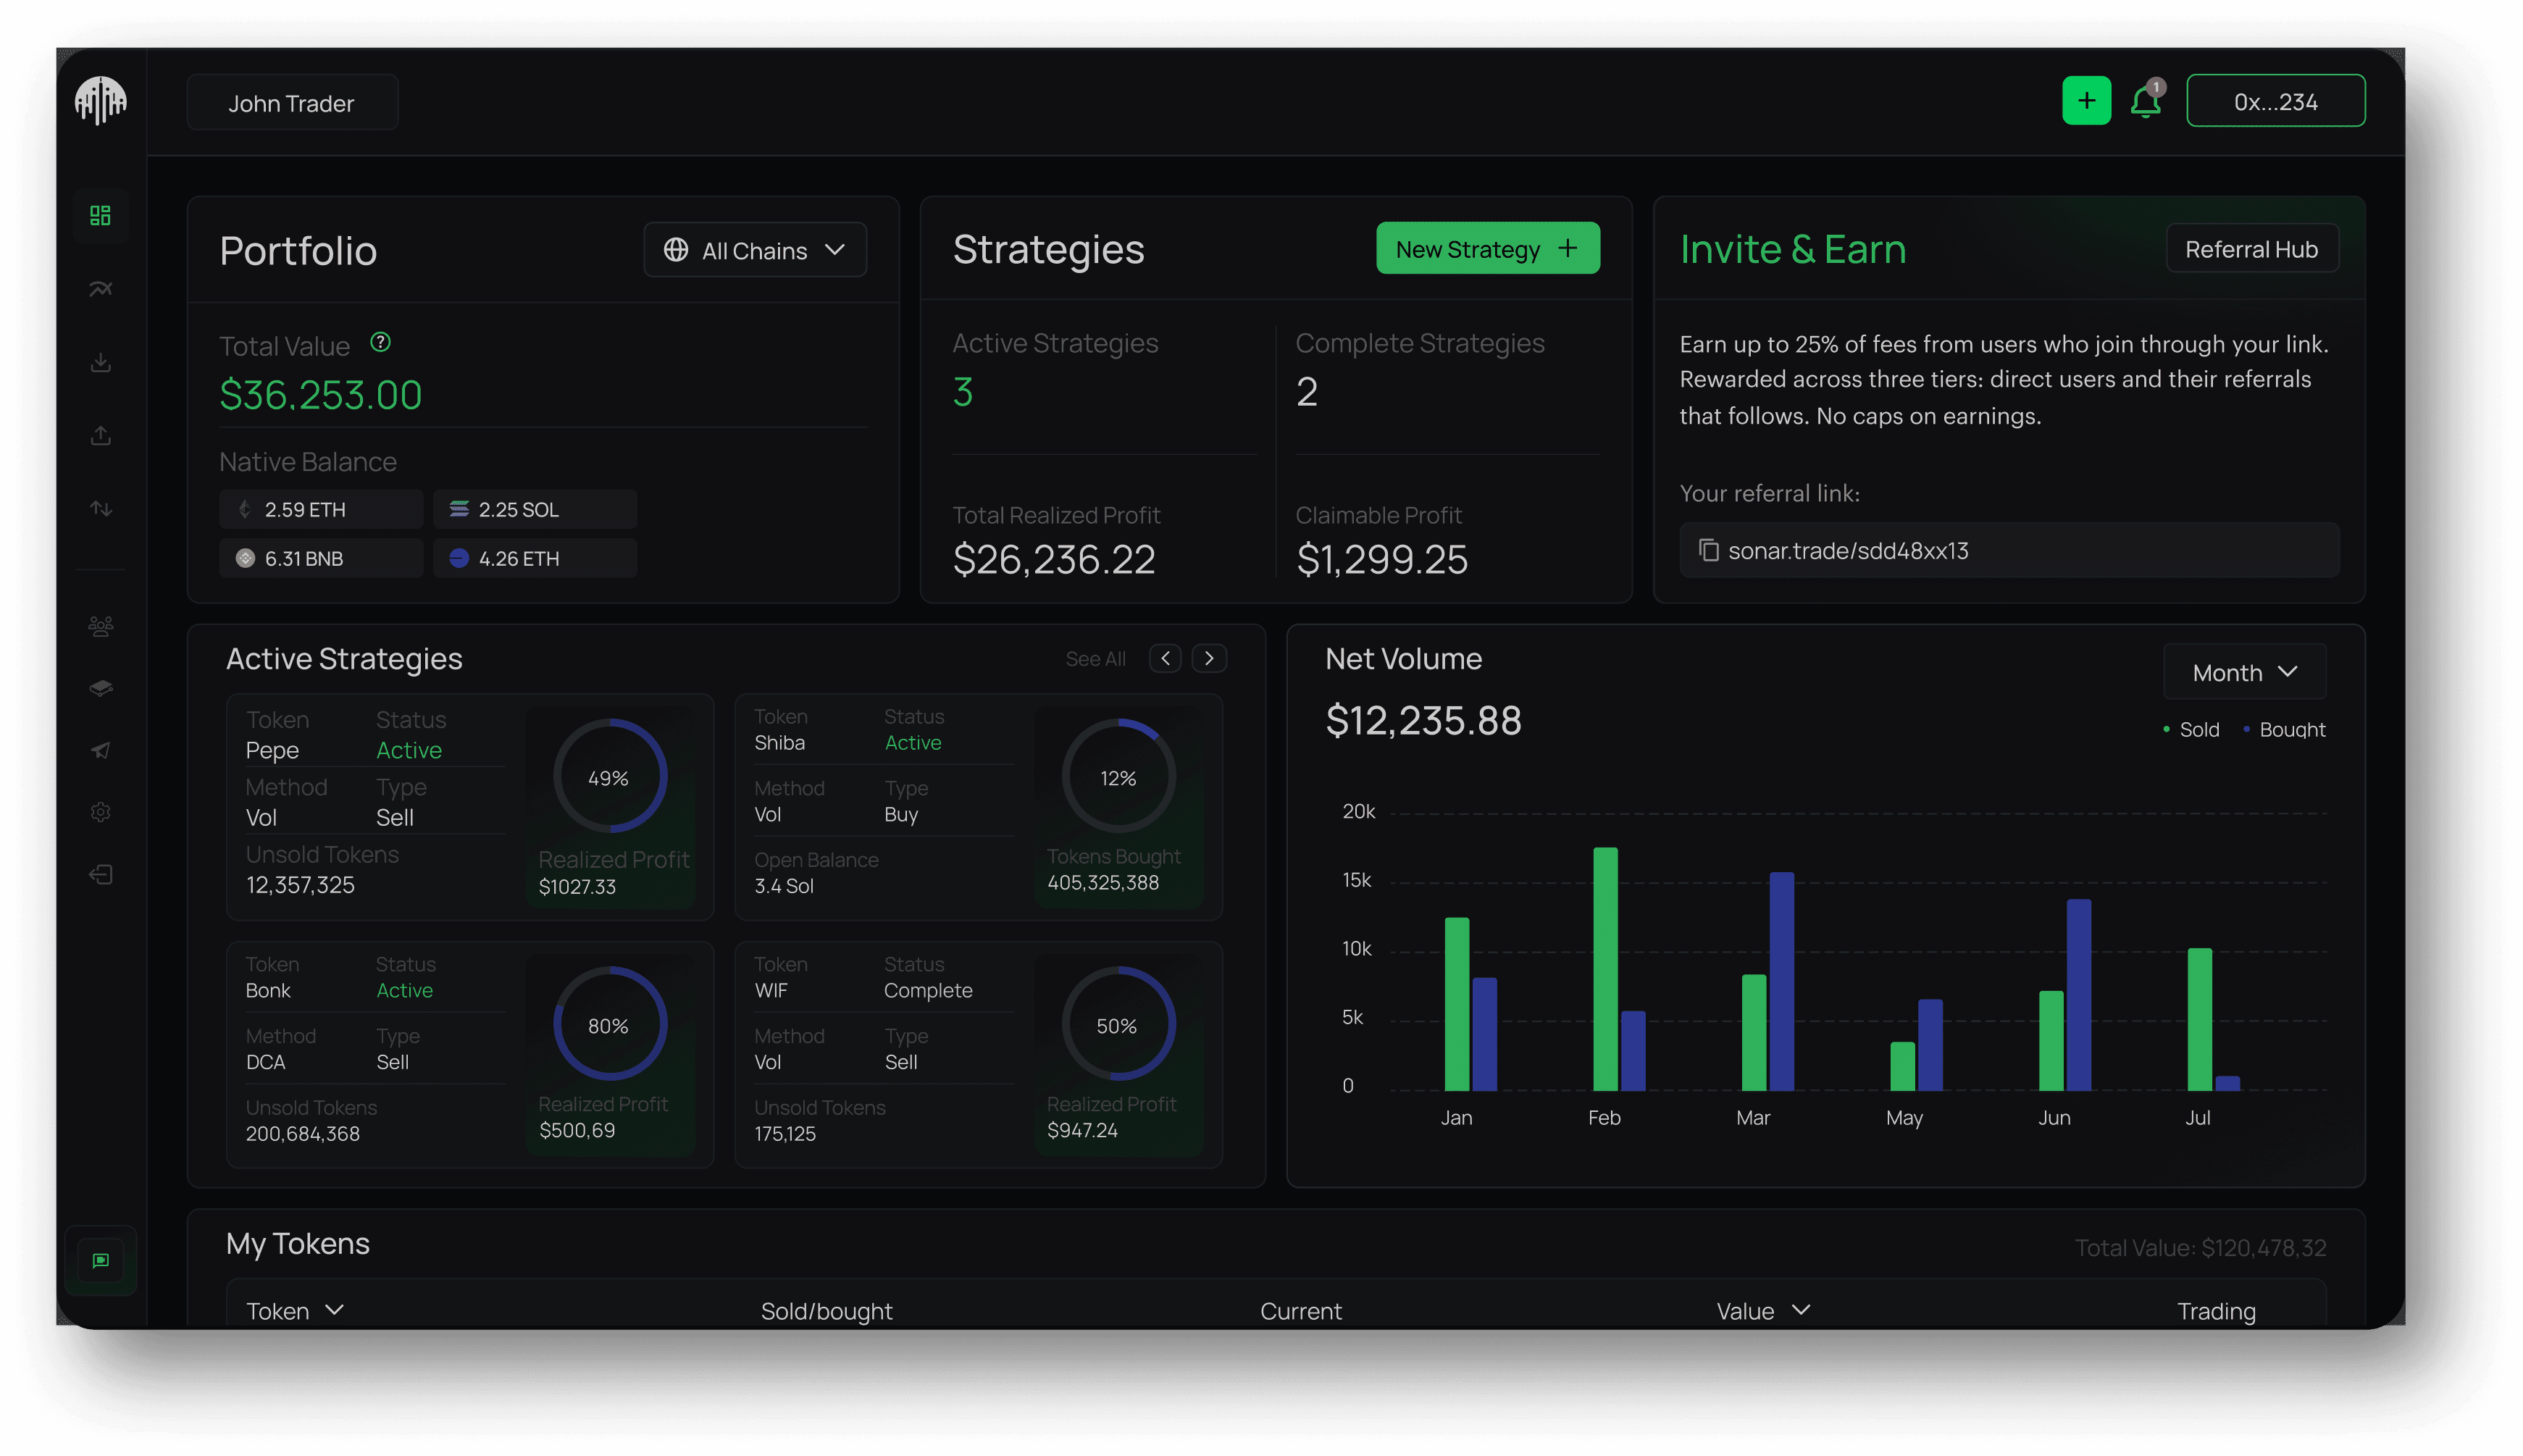The image size is (2523, 1456).
Task: Open the notification bell icon
Action: (x=2145, y=101)
